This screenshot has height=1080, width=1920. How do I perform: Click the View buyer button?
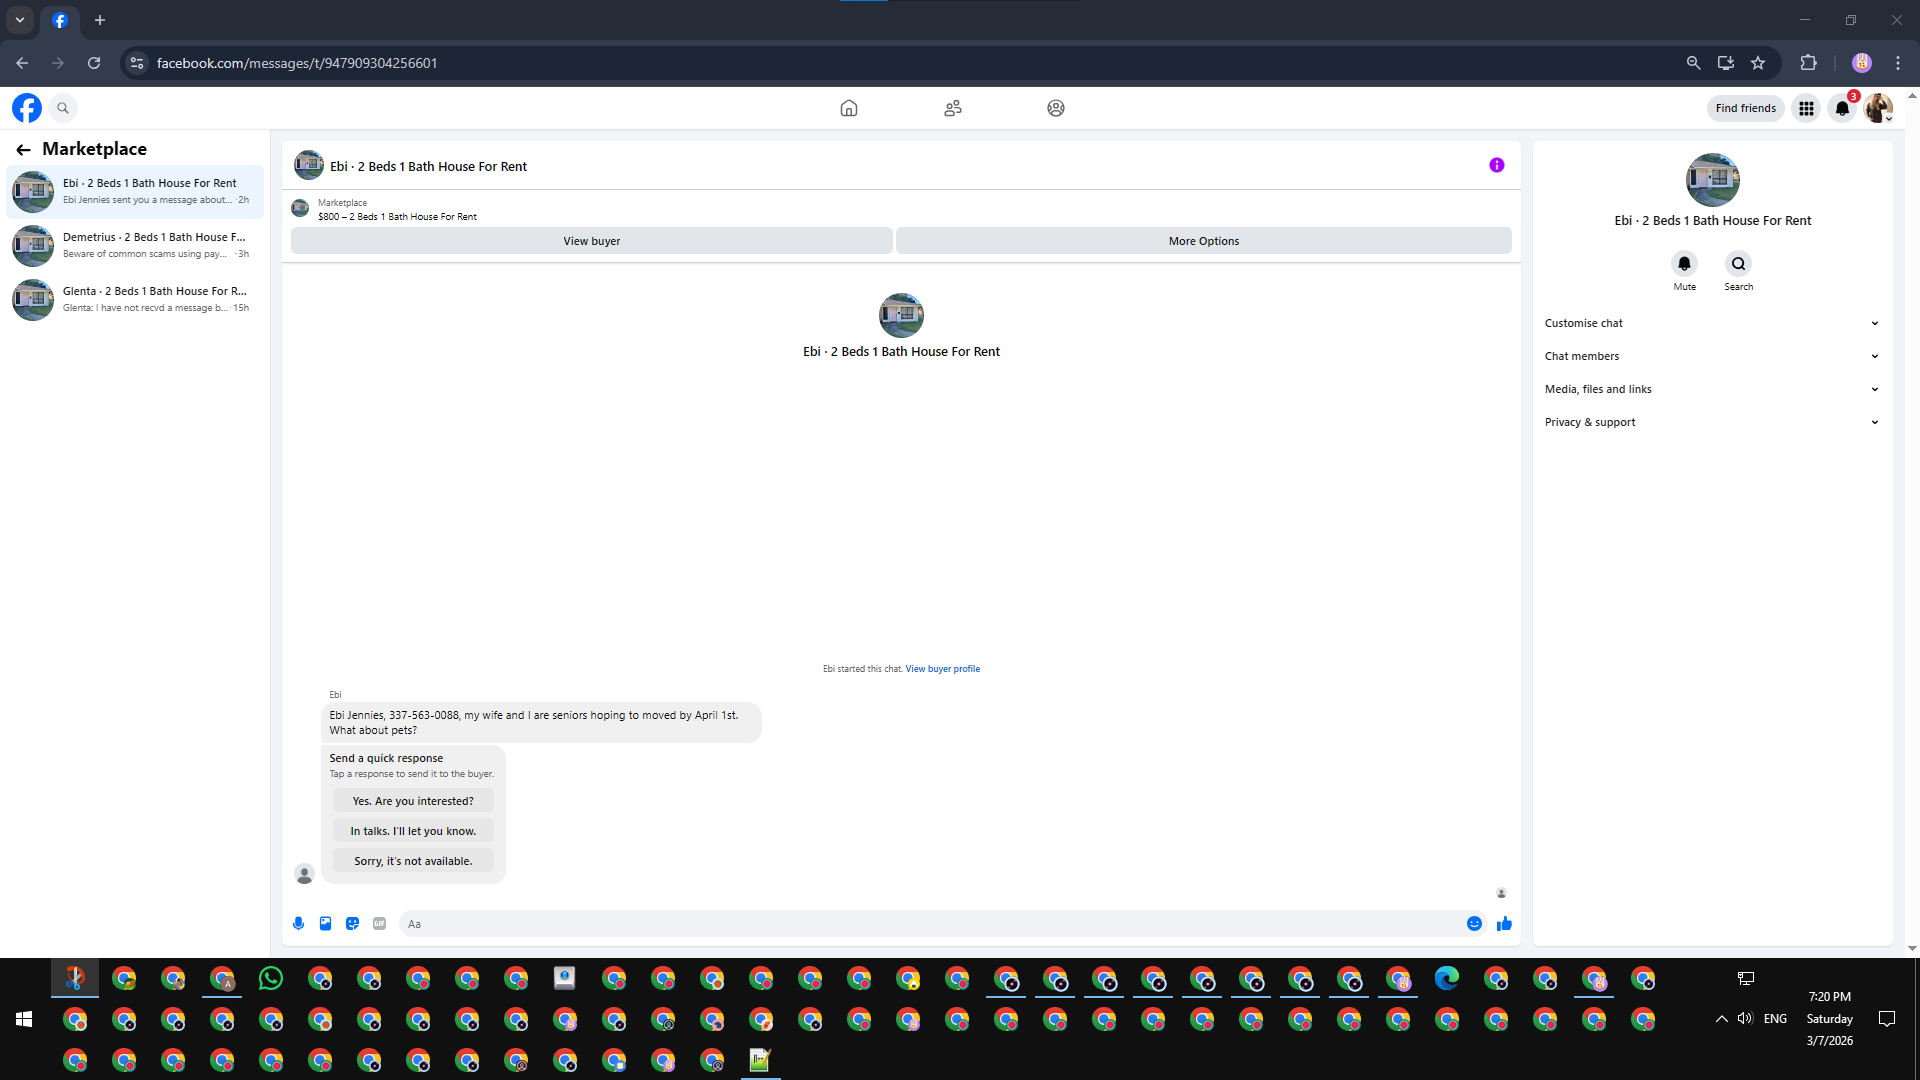(592, 241)
